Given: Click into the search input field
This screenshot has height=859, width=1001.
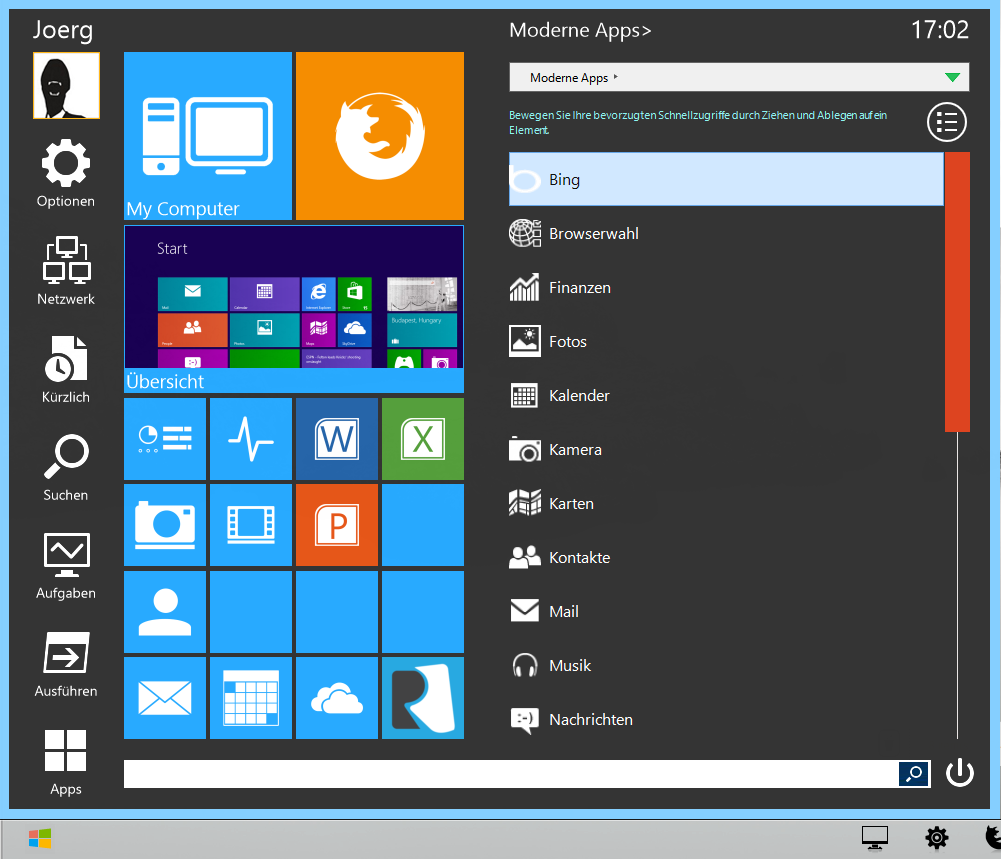Looking at the screenshot, I should click(511, 773).
